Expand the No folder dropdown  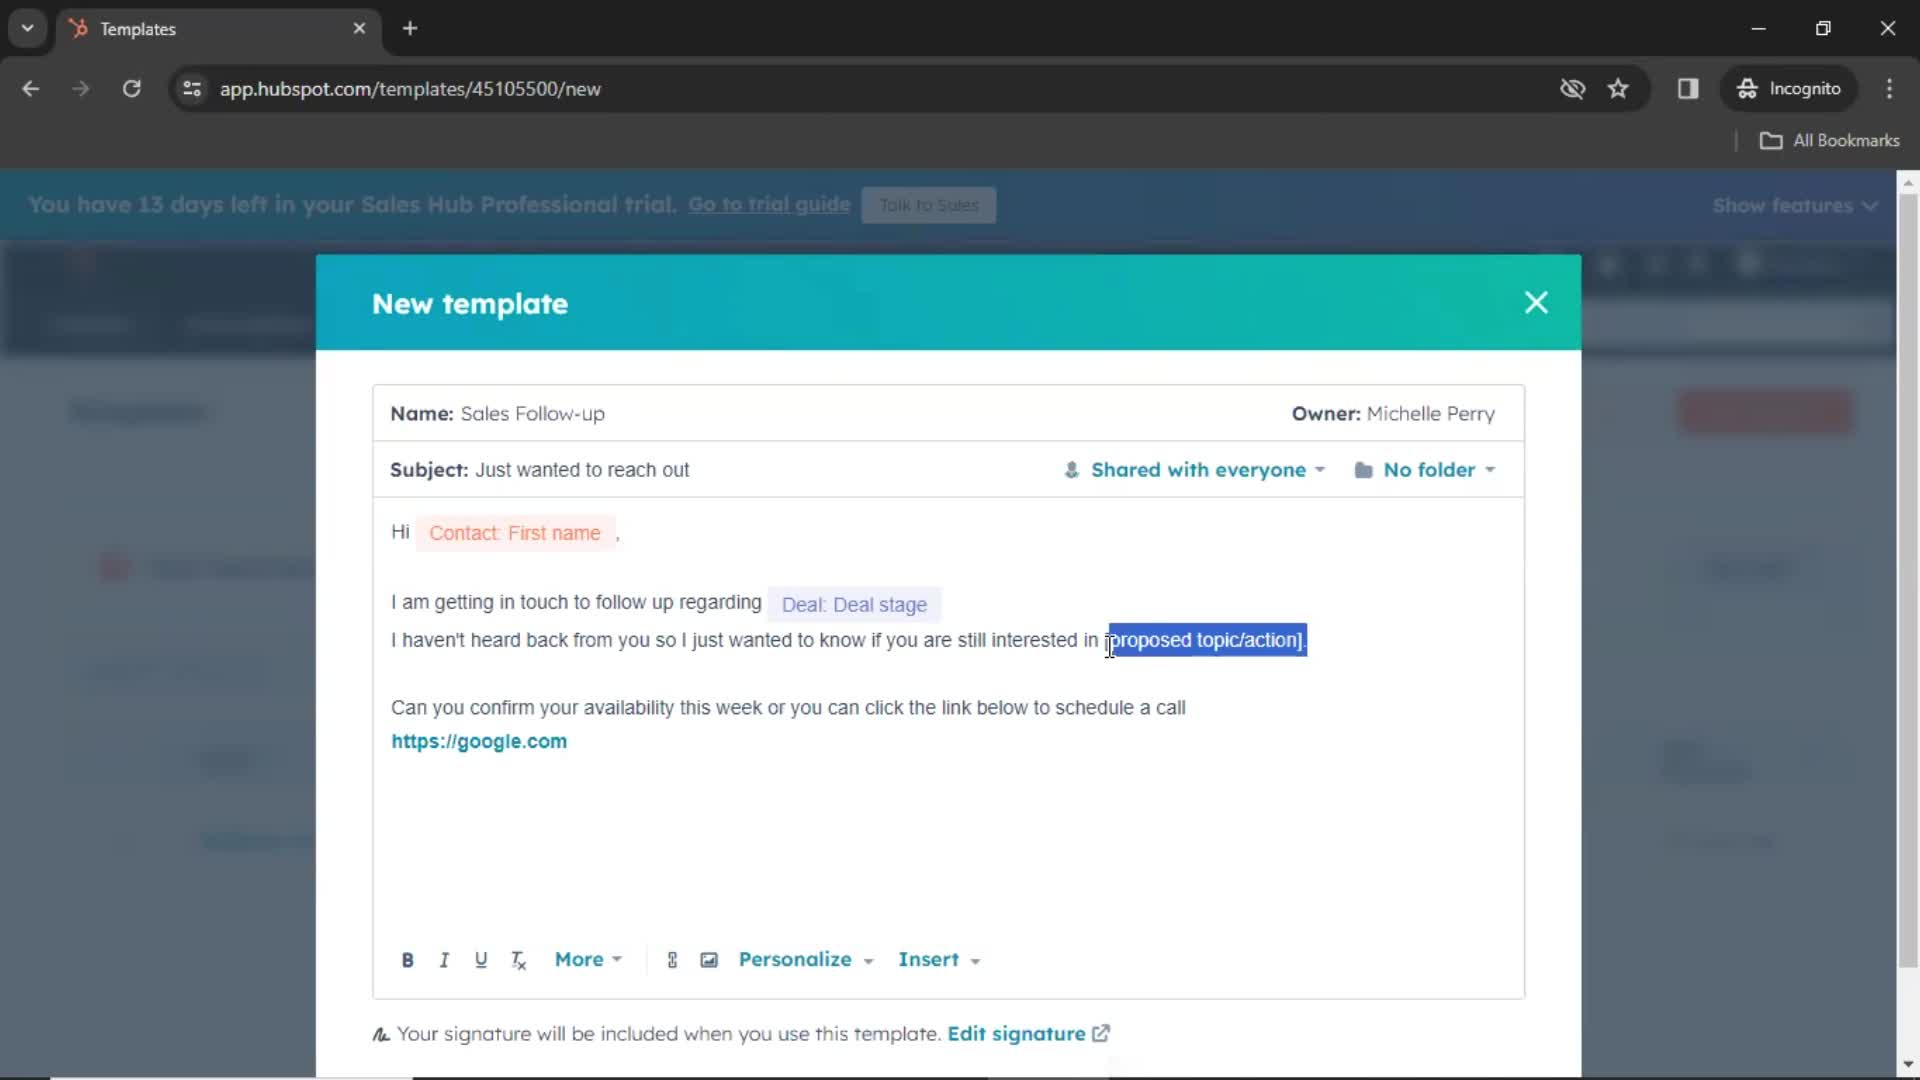[x=1428, y=469]
